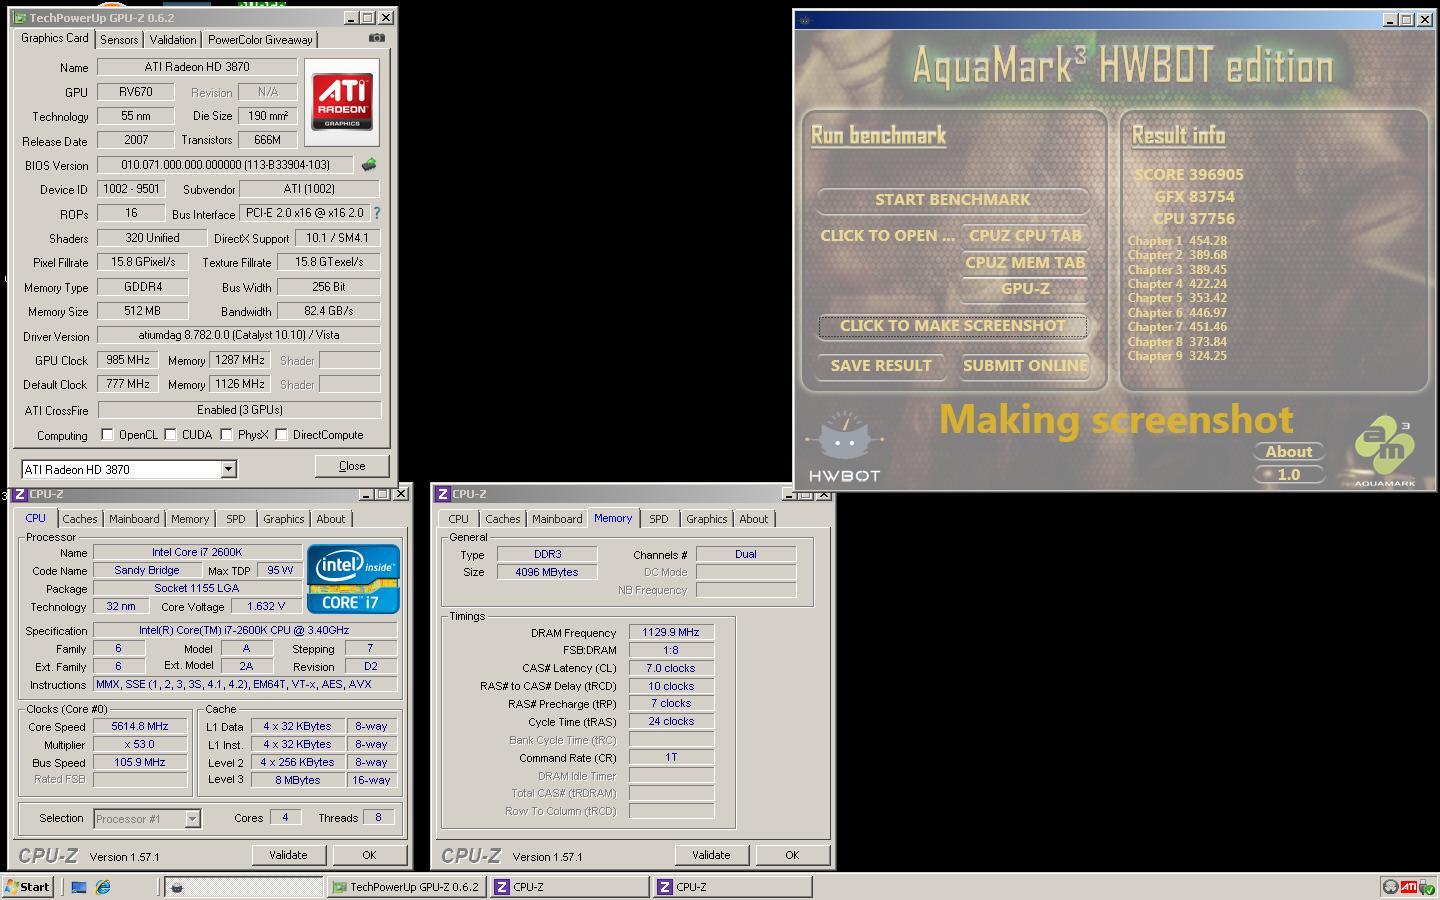
Task: Click the About button in AquaMark
Action: click(1289, 452)
